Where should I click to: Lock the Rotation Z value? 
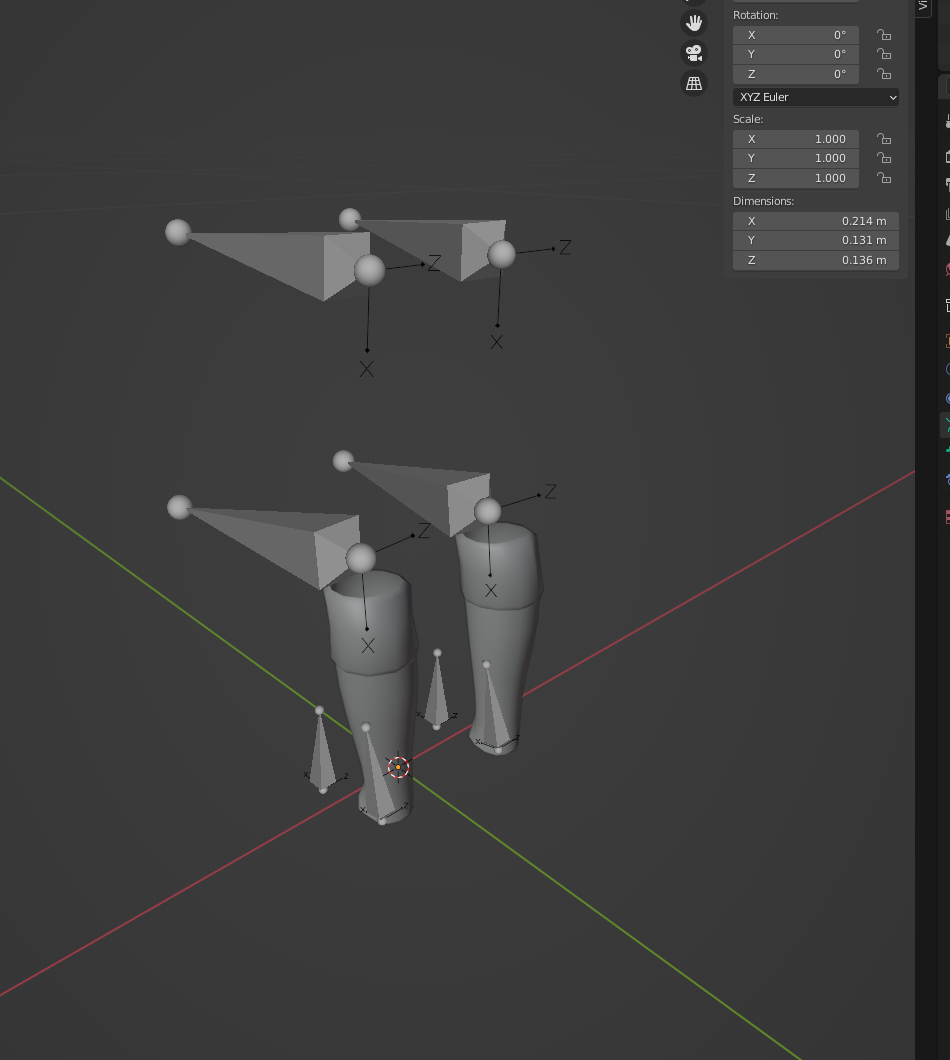(884, 74)
